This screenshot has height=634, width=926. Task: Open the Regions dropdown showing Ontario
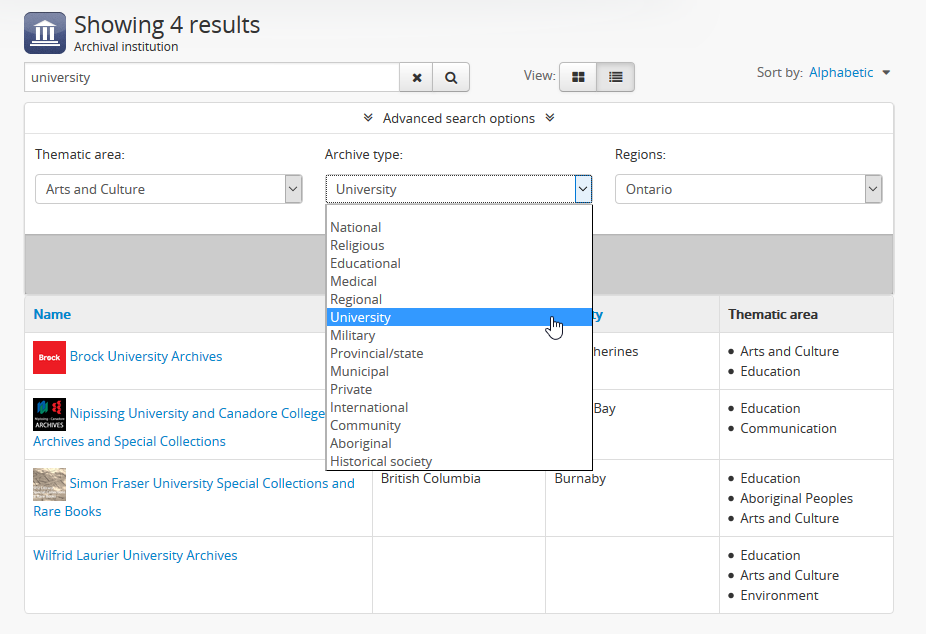748,189
